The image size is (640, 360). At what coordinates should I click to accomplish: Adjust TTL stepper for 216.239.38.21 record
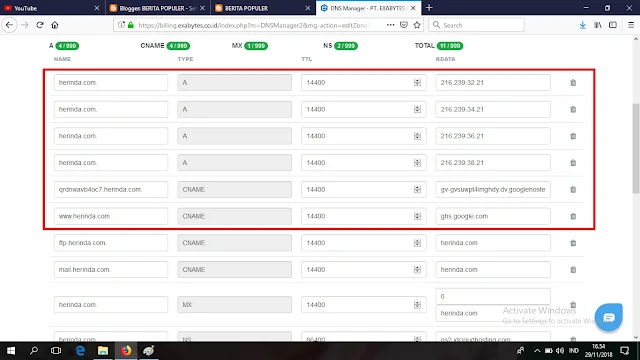417,163
